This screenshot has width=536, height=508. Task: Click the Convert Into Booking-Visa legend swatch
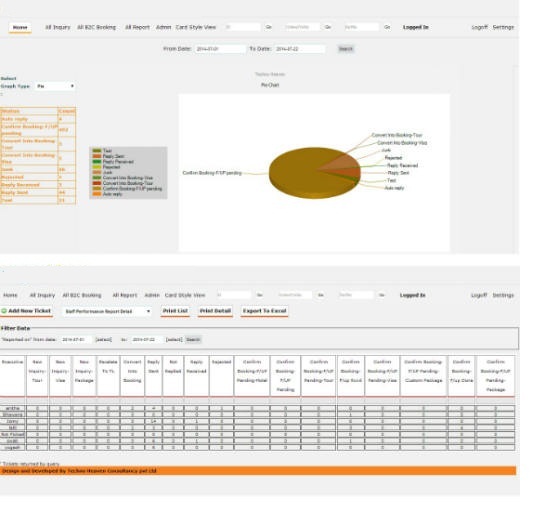point(97,178)
